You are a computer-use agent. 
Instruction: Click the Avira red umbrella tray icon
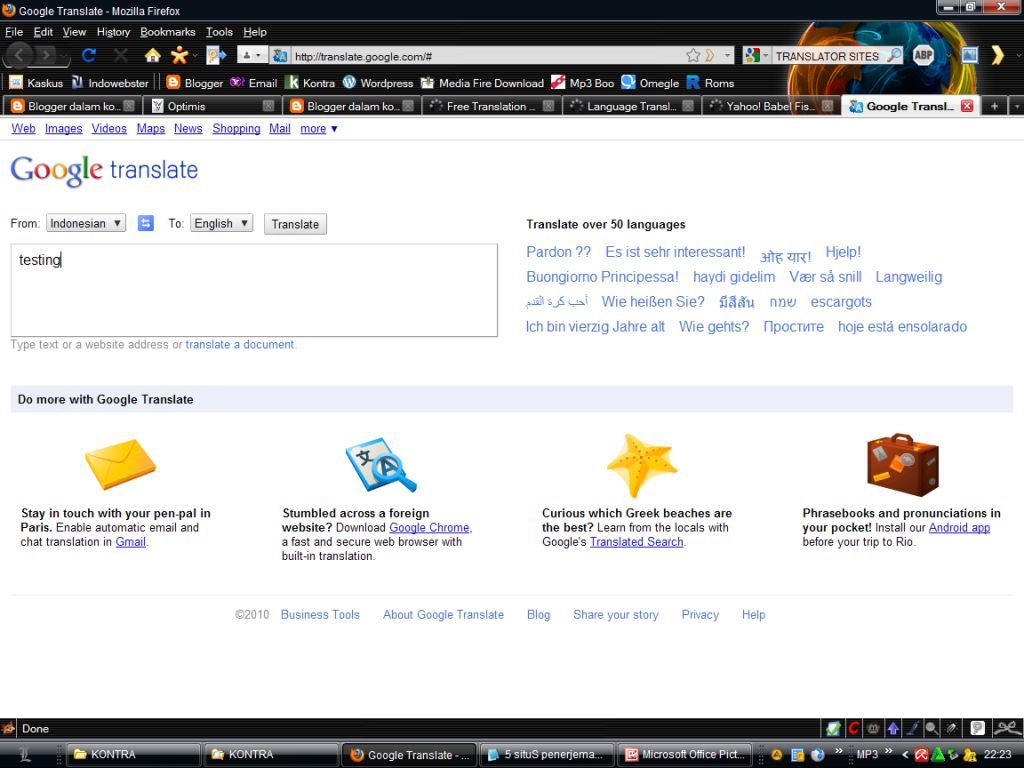921,755
